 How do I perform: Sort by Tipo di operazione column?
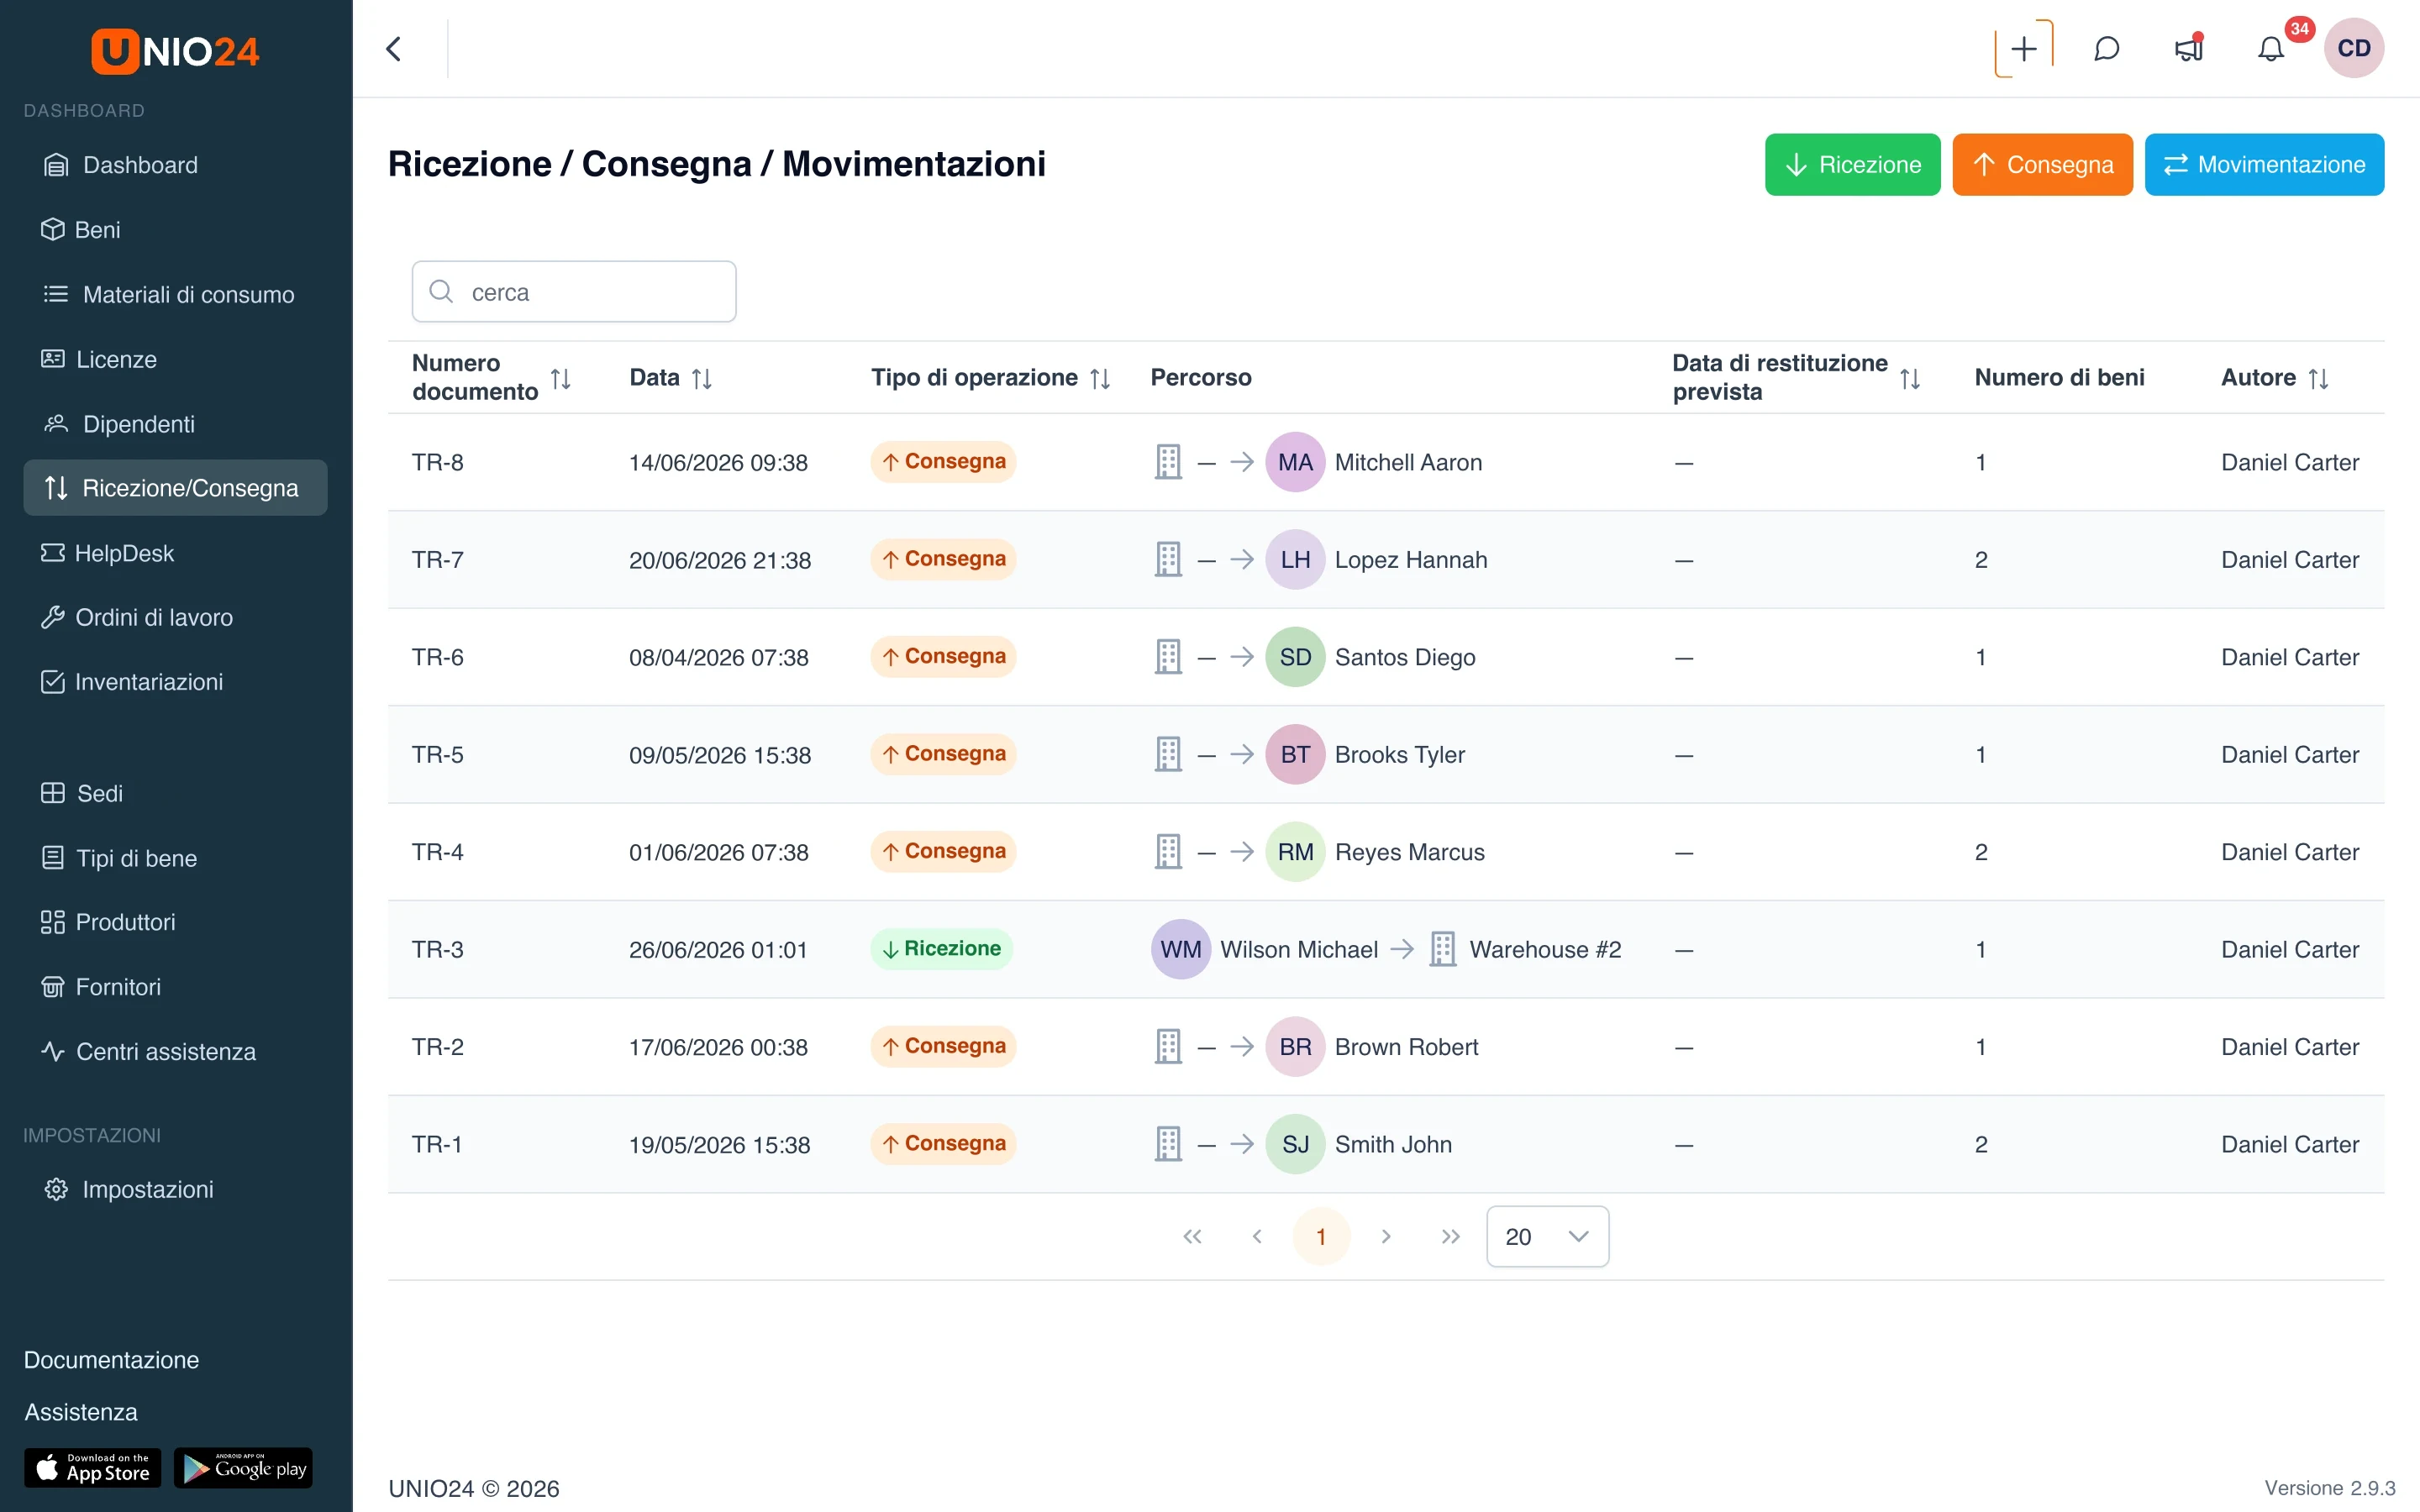click(x=1100, y=378)
